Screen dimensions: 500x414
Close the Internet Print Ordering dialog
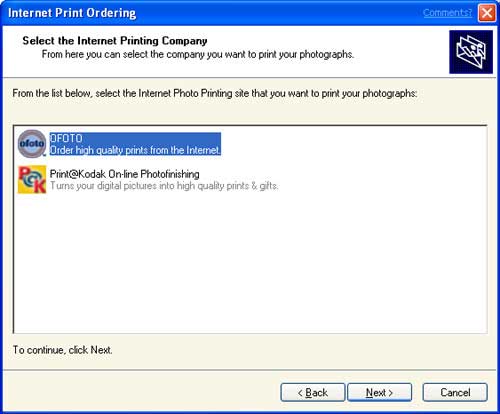coord(487,13)
